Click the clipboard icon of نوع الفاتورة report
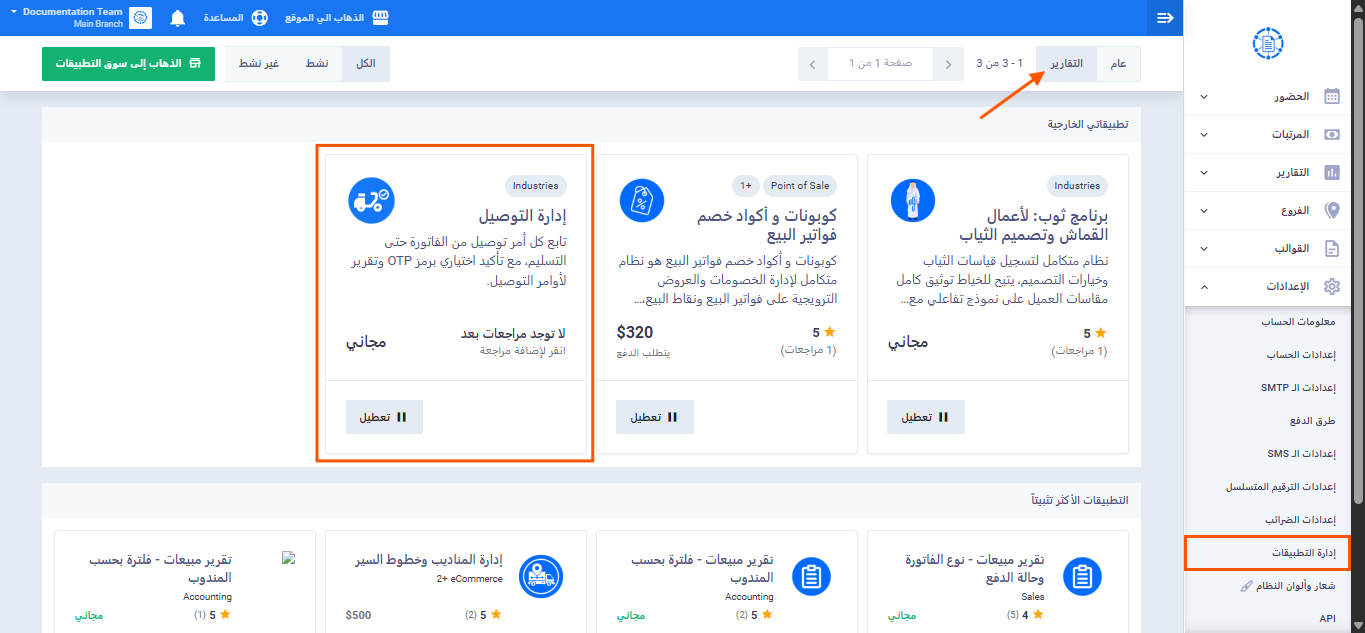 pyautogui.click(x=1081, y=577)
